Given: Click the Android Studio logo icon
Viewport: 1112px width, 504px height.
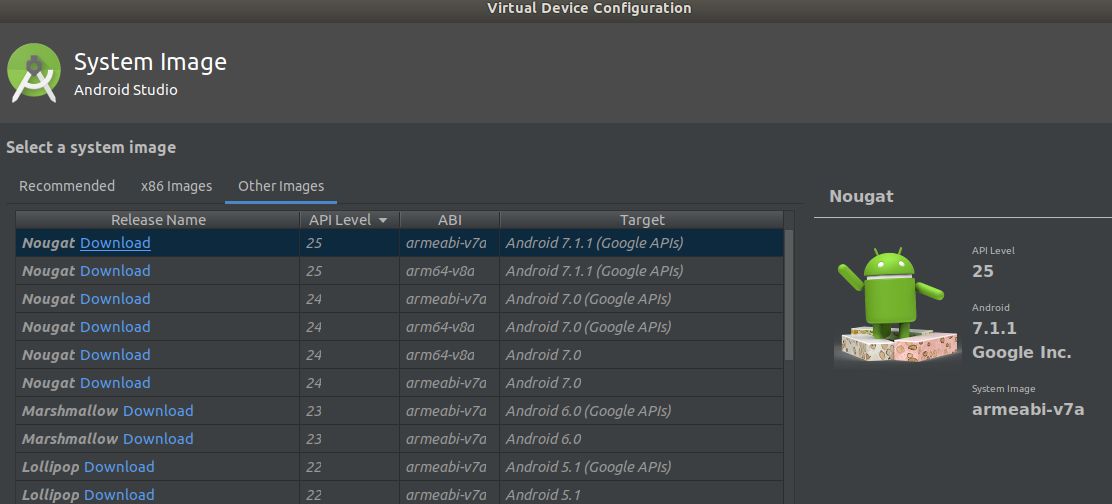Looking at the screenshot, I should pyautogui.click(x=33, y=72).
